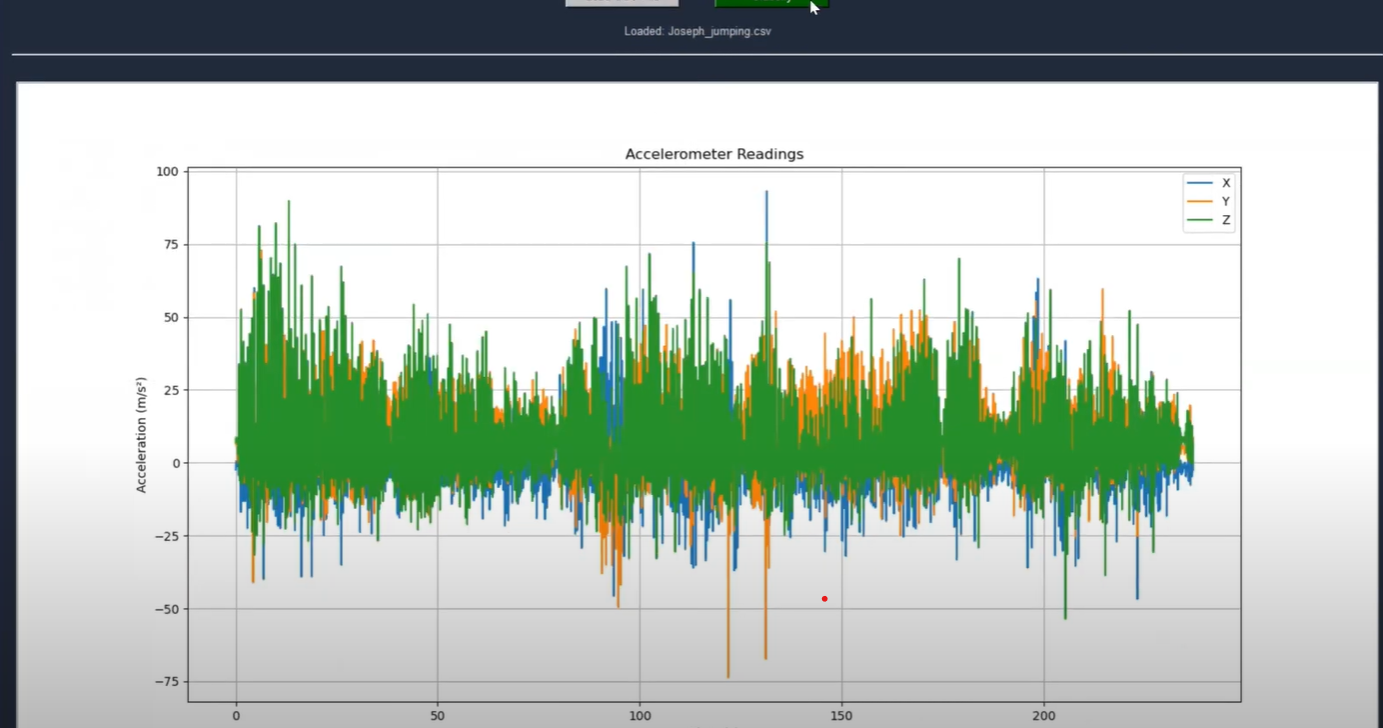Click the red dot marker in the plot

click(x=824, y=599)
